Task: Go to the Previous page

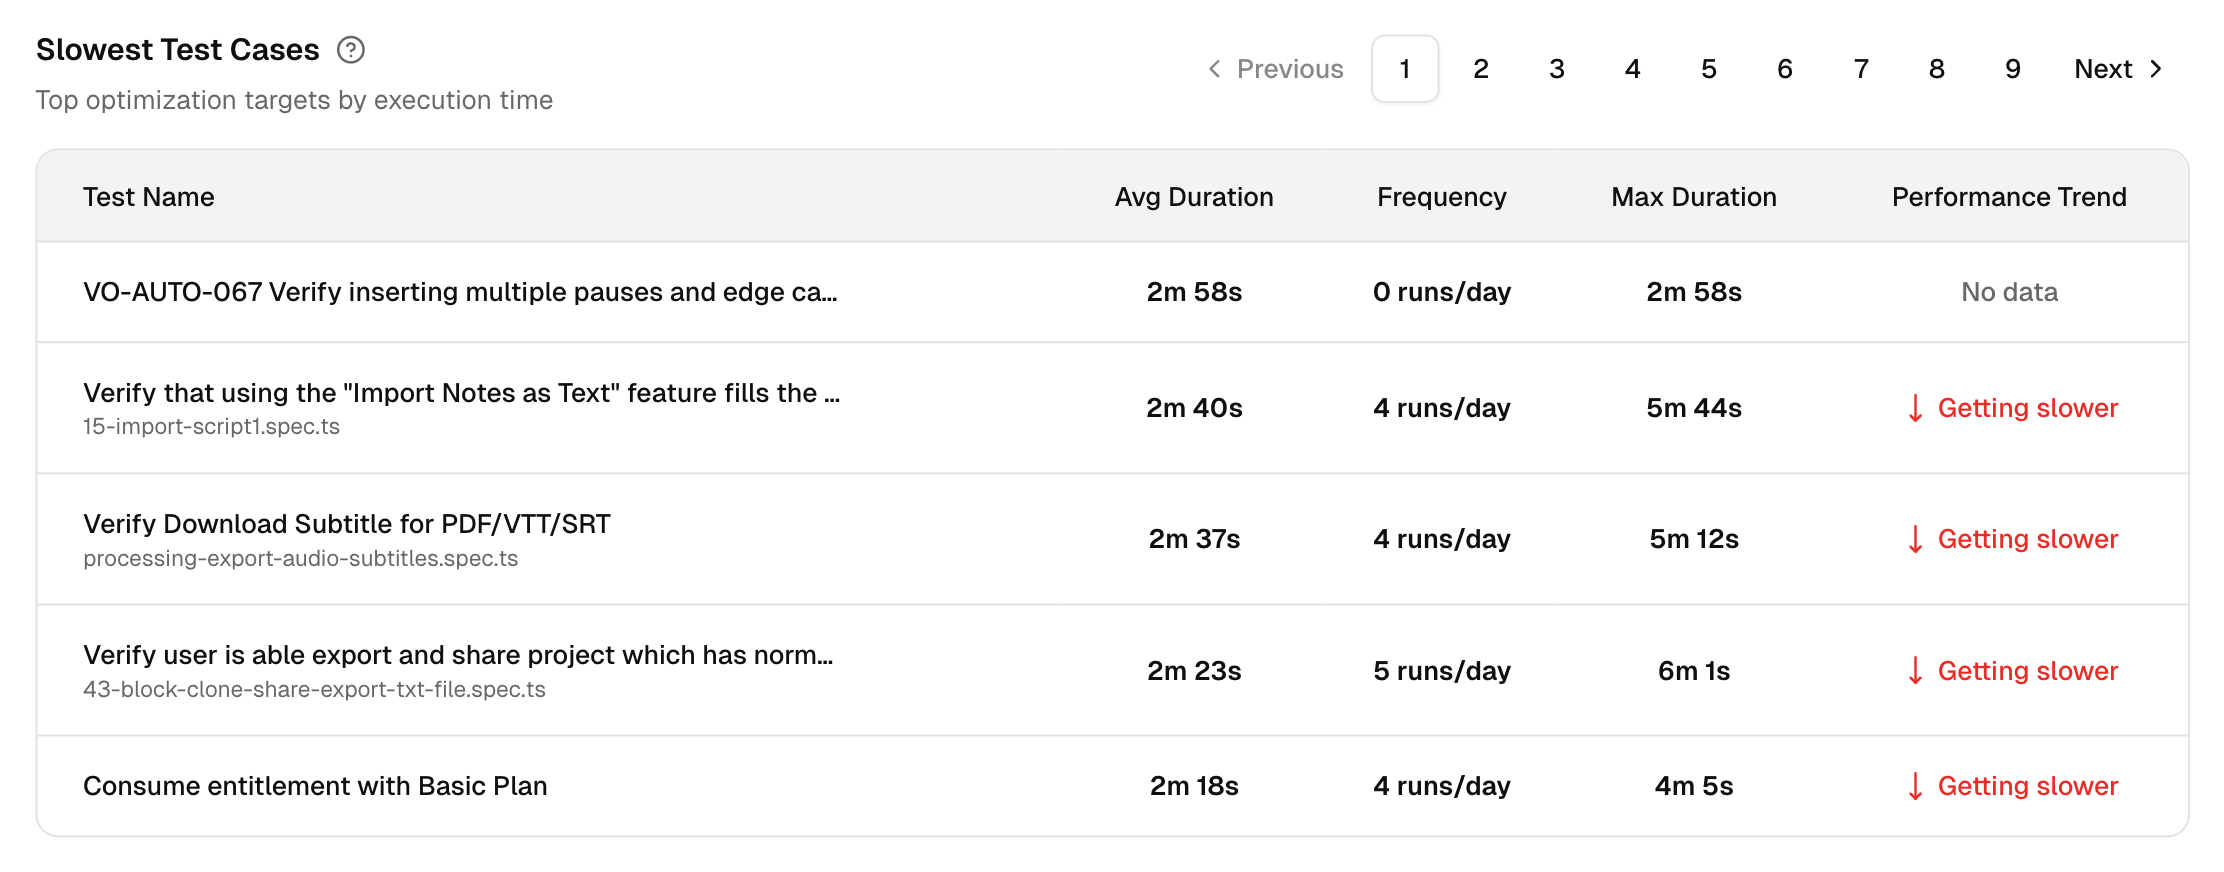Action: 1276,69
